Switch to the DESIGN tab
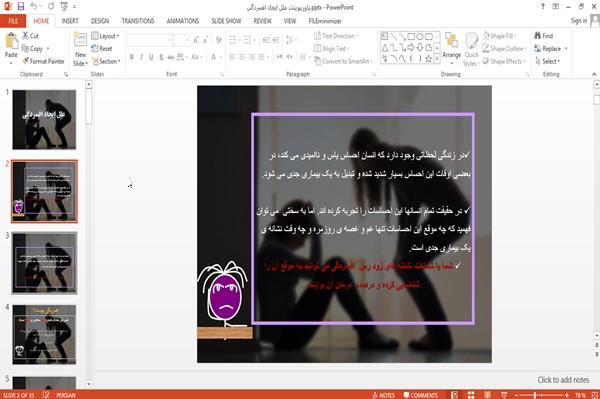Screen dimensions: 600x399 pos(100,21)
